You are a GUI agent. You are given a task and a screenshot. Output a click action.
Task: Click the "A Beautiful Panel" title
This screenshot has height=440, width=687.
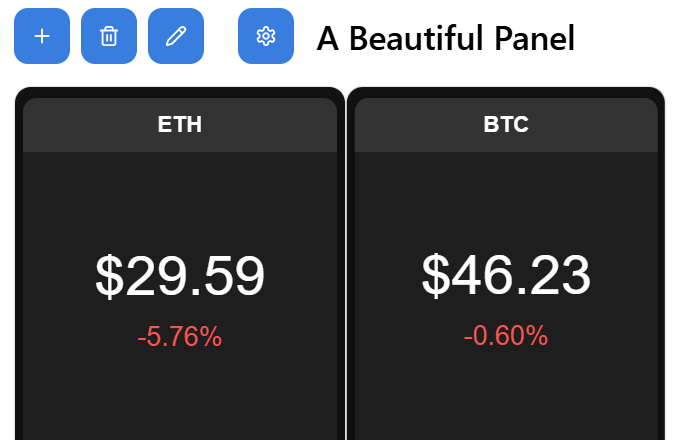[446, 38]
